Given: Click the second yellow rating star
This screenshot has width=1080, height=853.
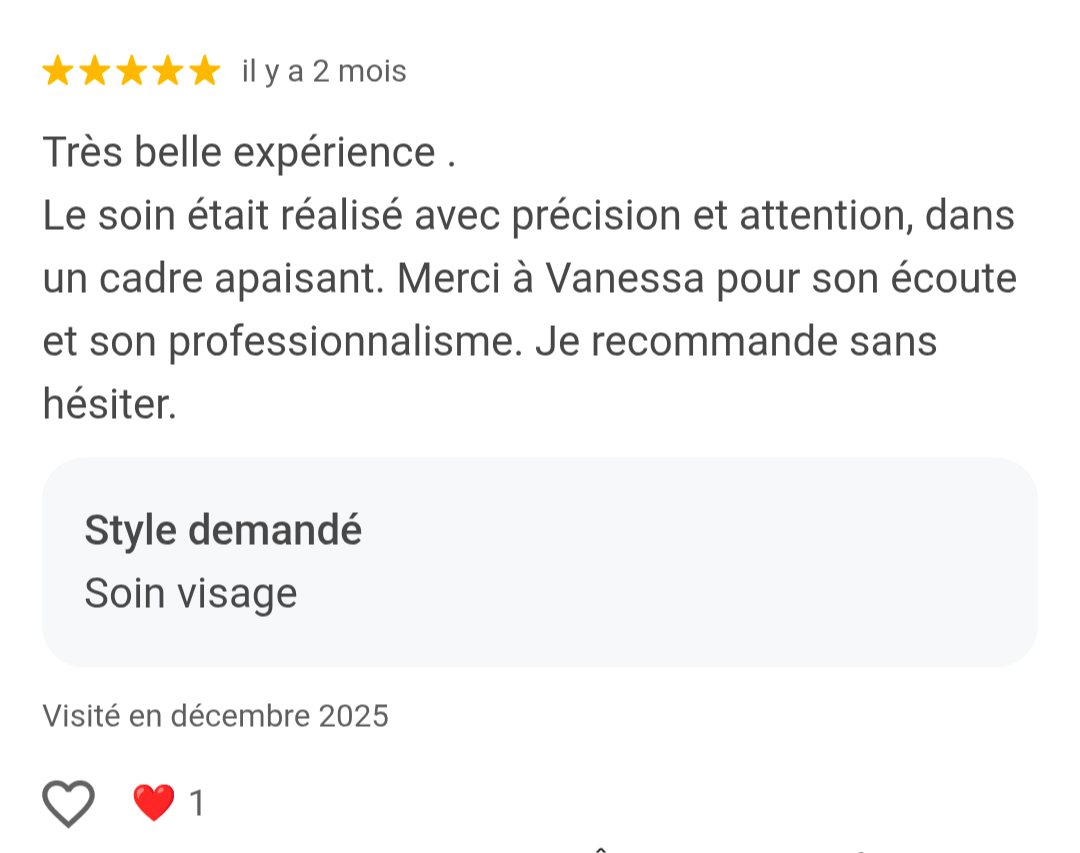Looking at the screenshot, I should 95,72.
